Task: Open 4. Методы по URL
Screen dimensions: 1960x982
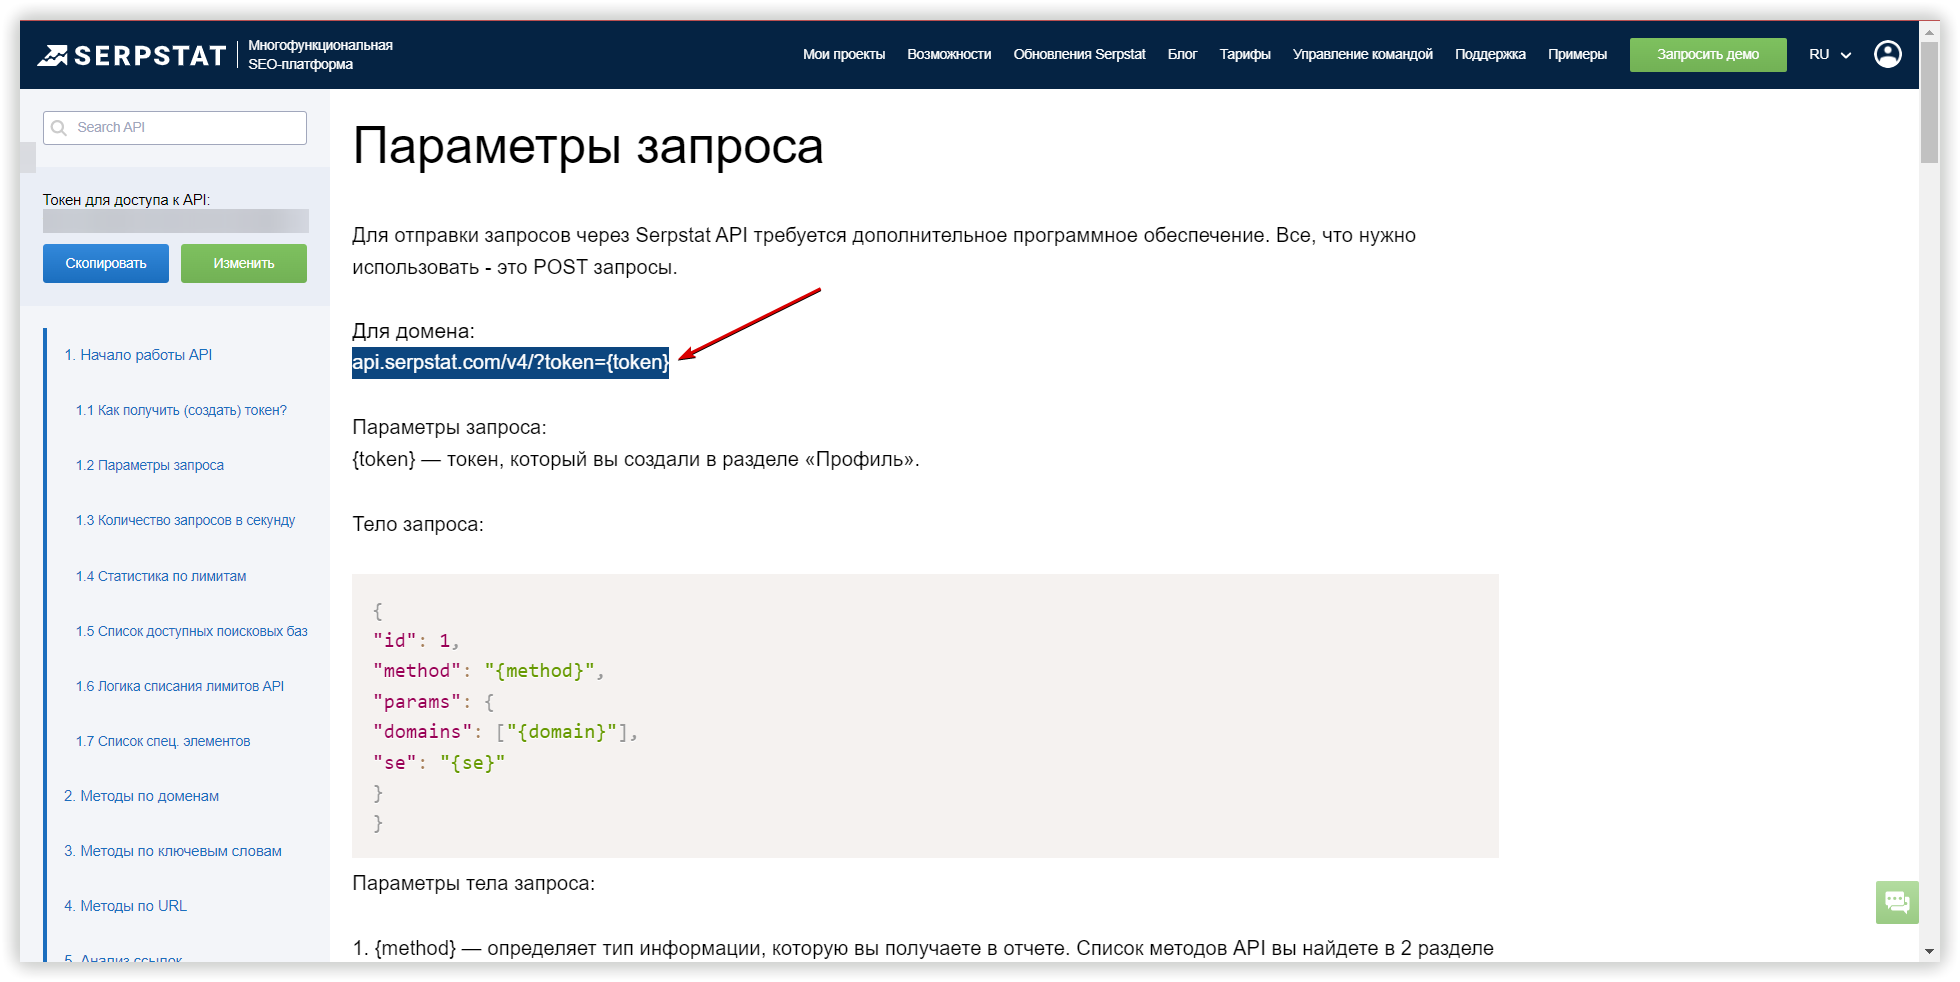Action: (125, 906)
